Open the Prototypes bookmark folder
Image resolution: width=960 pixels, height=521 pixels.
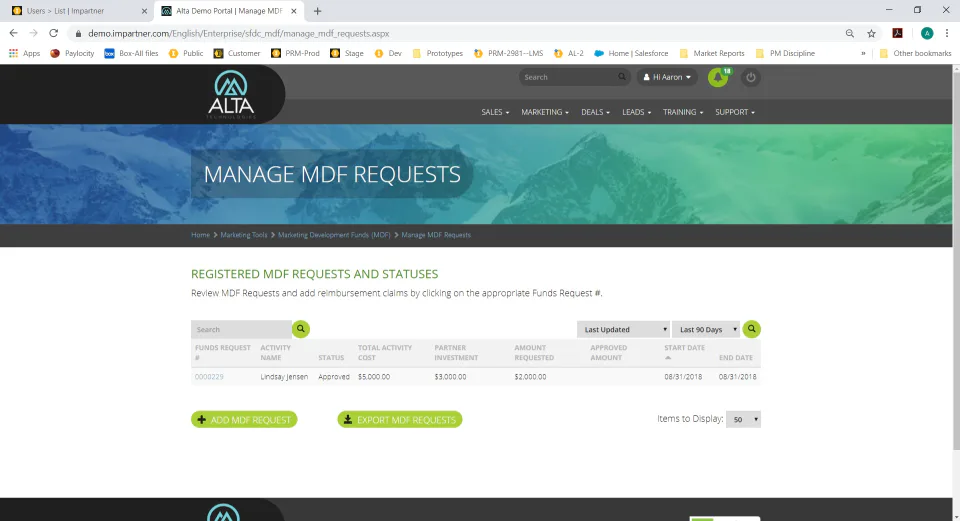tap(438, 53)
